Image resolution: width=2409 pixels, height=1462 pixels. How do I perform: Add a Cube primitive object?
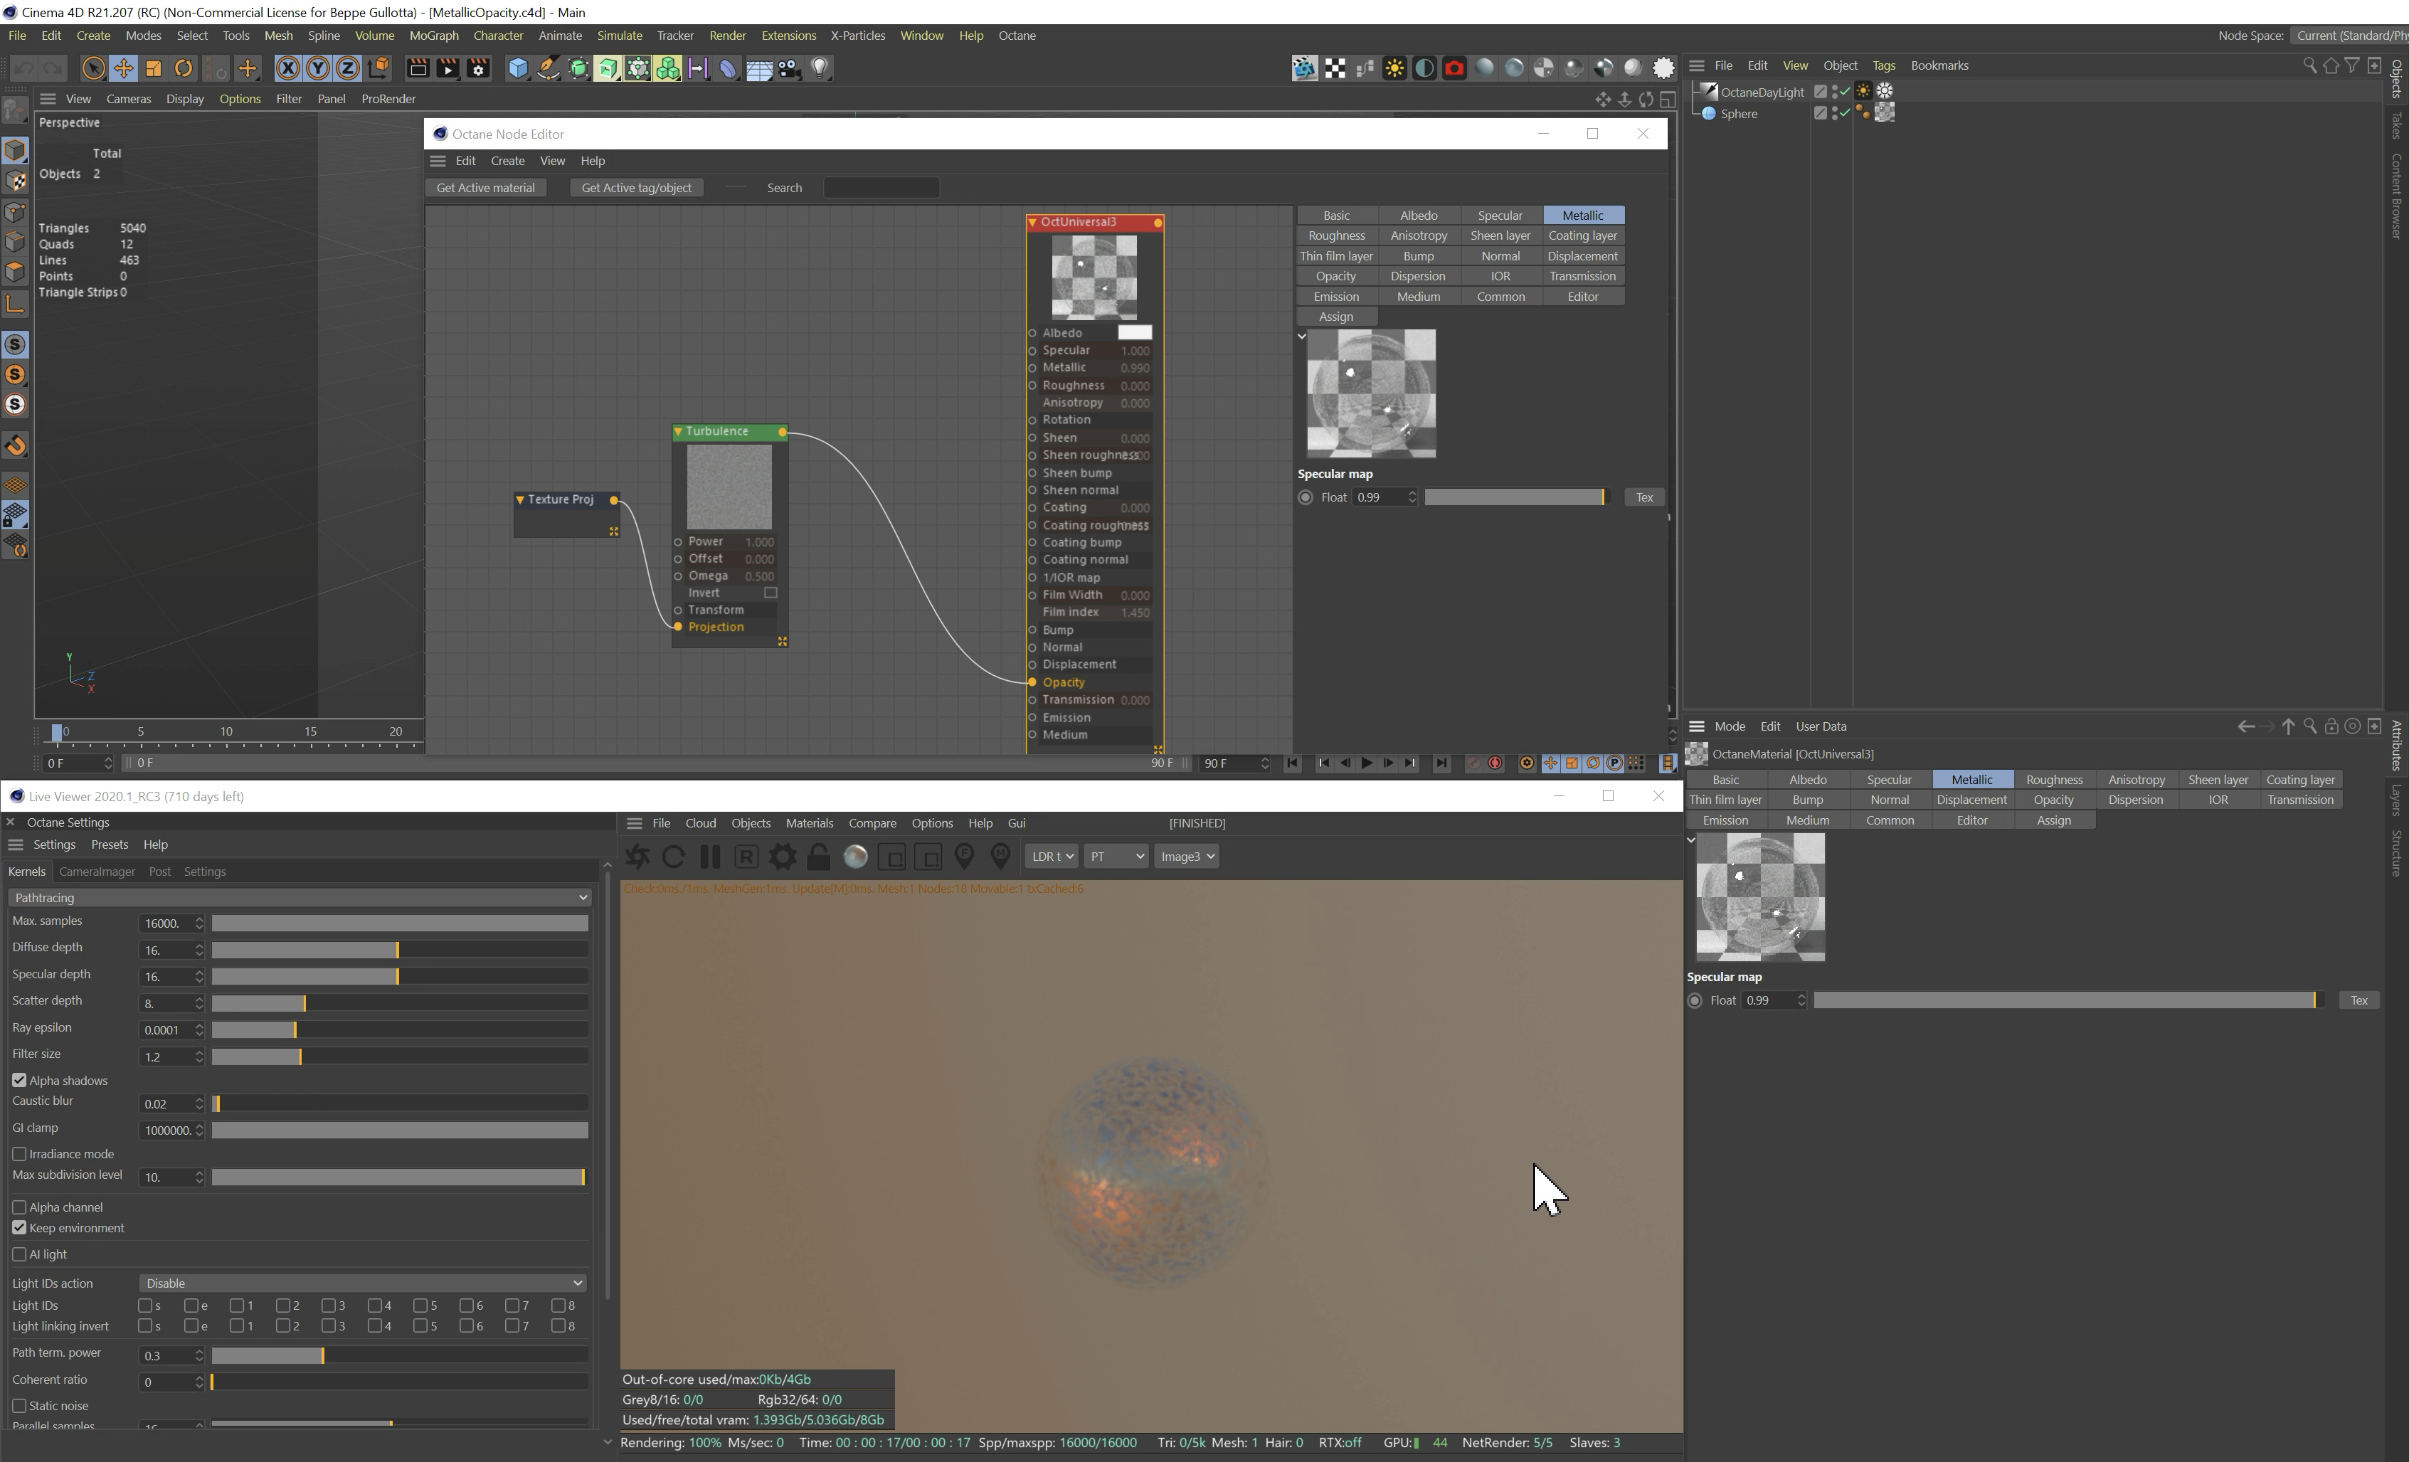point(517,68)
